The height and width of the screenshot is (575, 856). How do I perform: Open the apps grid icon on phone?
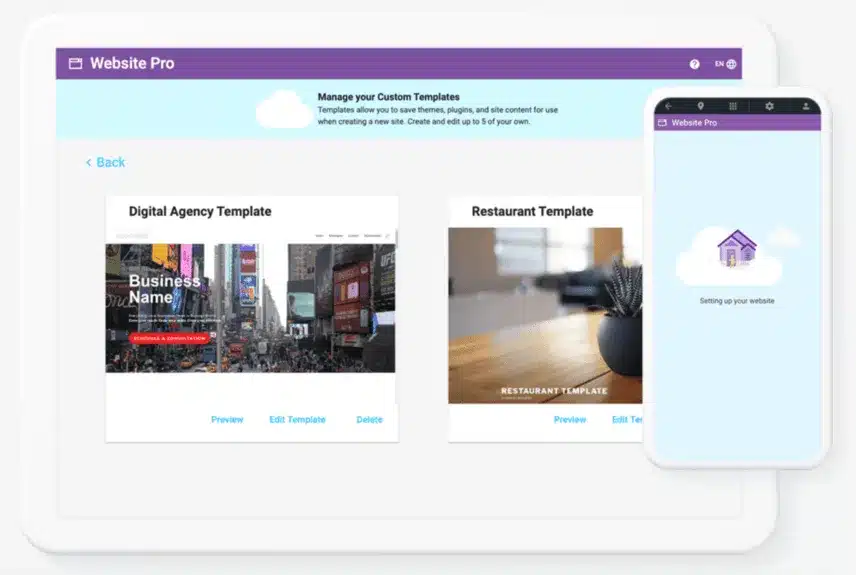click(x=733, y=106)
